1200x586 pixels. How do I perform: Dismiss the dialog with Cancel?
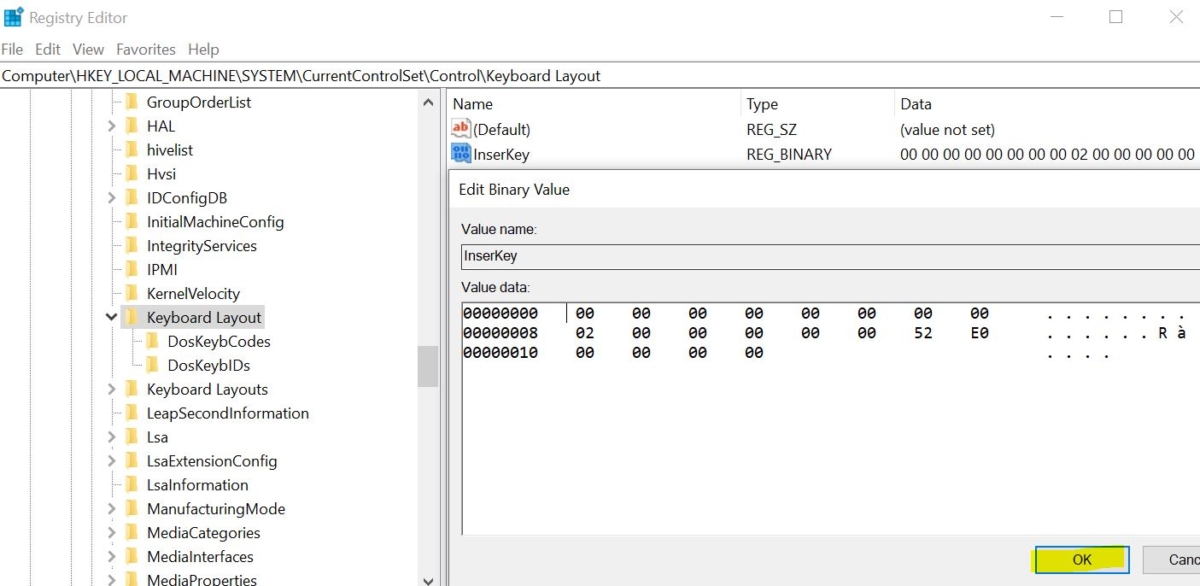(1180, 559)
